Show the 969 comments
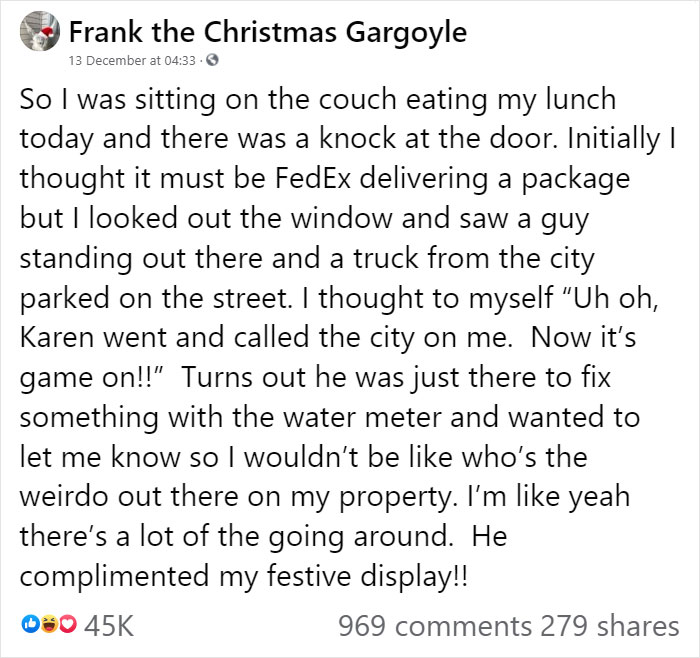 point(434,625)
